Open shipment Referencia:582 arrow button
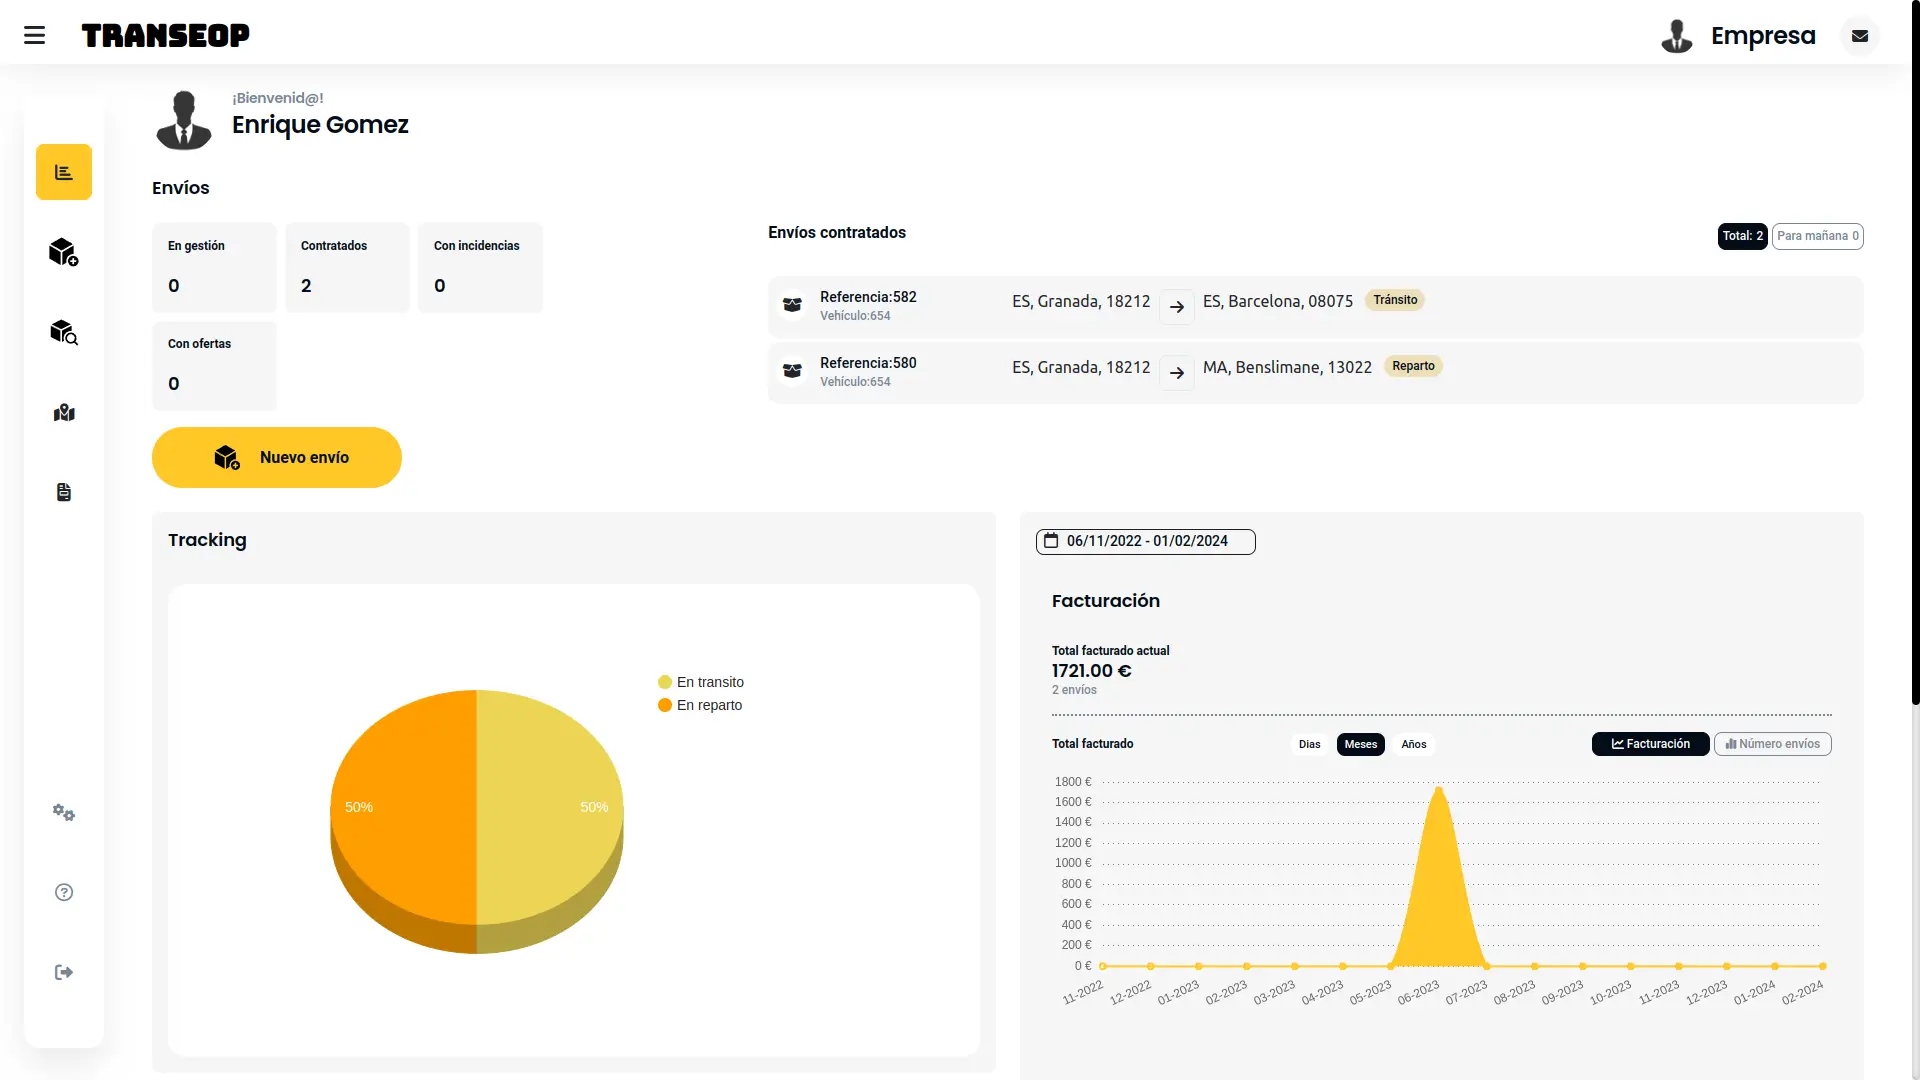 tap(1177, 307)
